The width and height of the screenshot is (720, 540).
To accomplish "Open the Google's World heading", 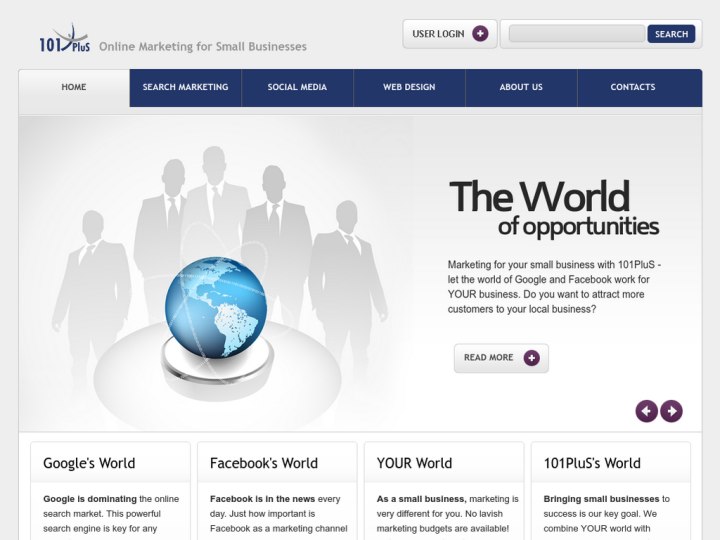I will pos(89,463).
